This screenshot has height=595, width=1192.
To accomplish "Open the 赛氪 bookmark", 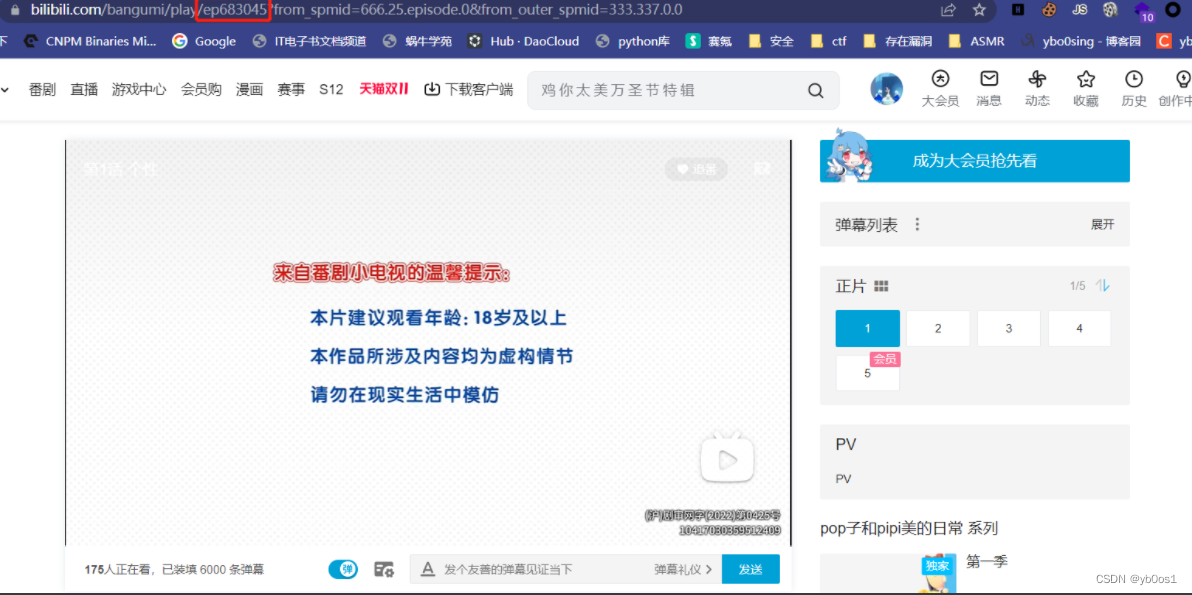I will click(x=709, y=41).
